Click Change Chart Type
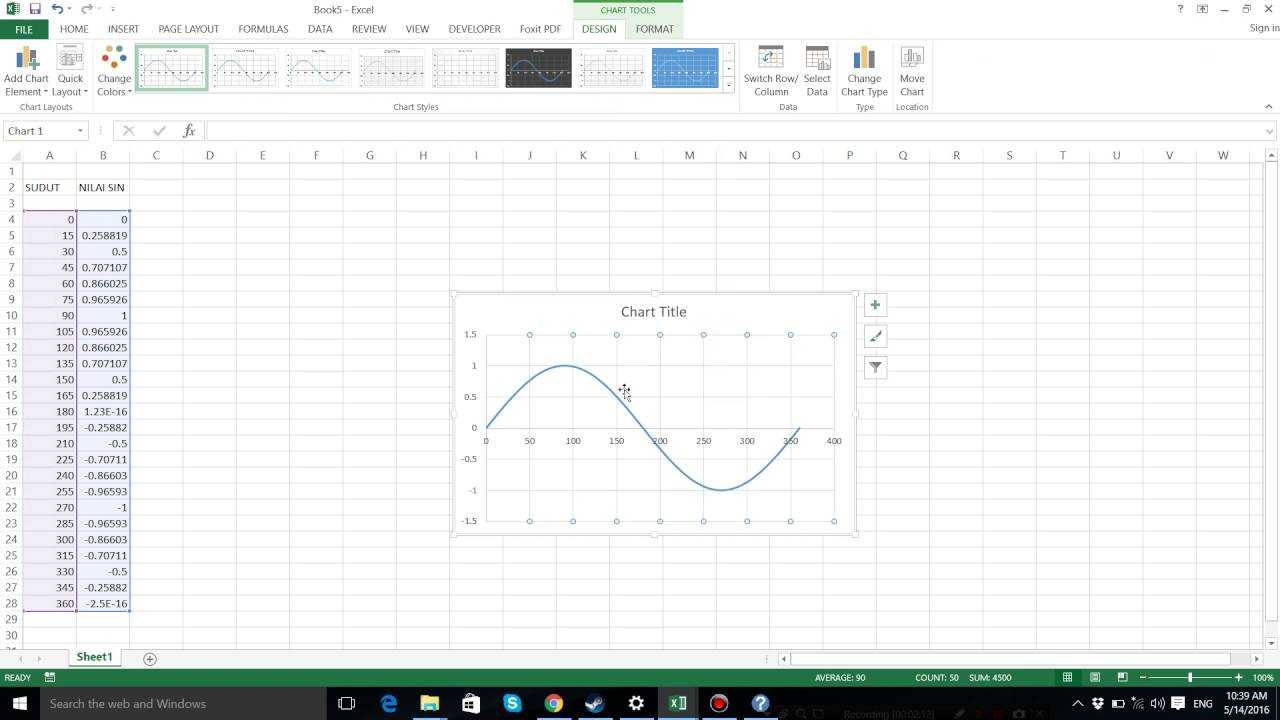1280x720 pixels. coord(864,71)
